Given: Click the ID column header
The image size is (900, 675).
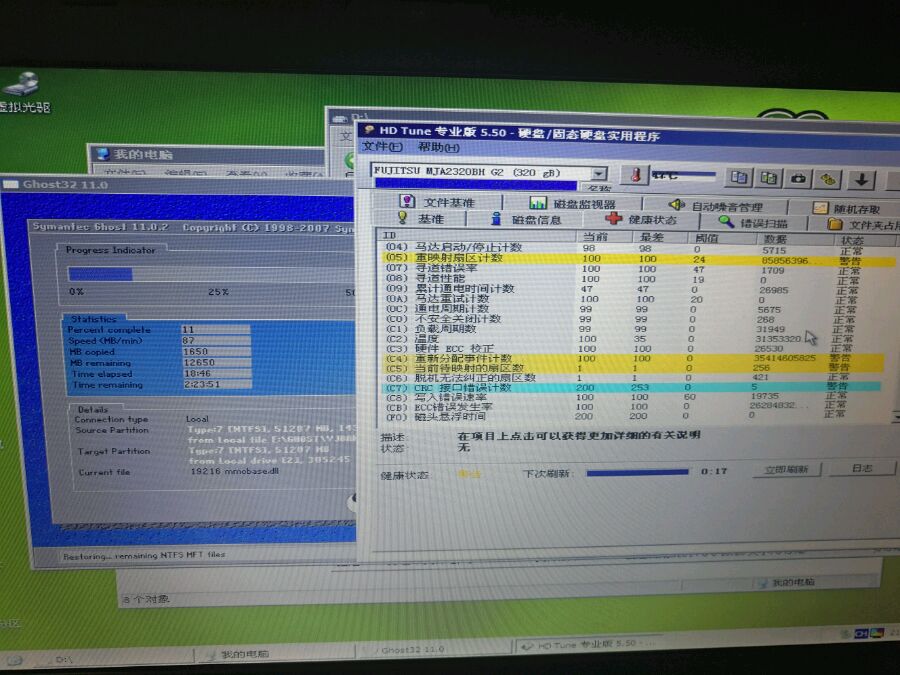Looking at the screenshot, I should tap(478, 235).
